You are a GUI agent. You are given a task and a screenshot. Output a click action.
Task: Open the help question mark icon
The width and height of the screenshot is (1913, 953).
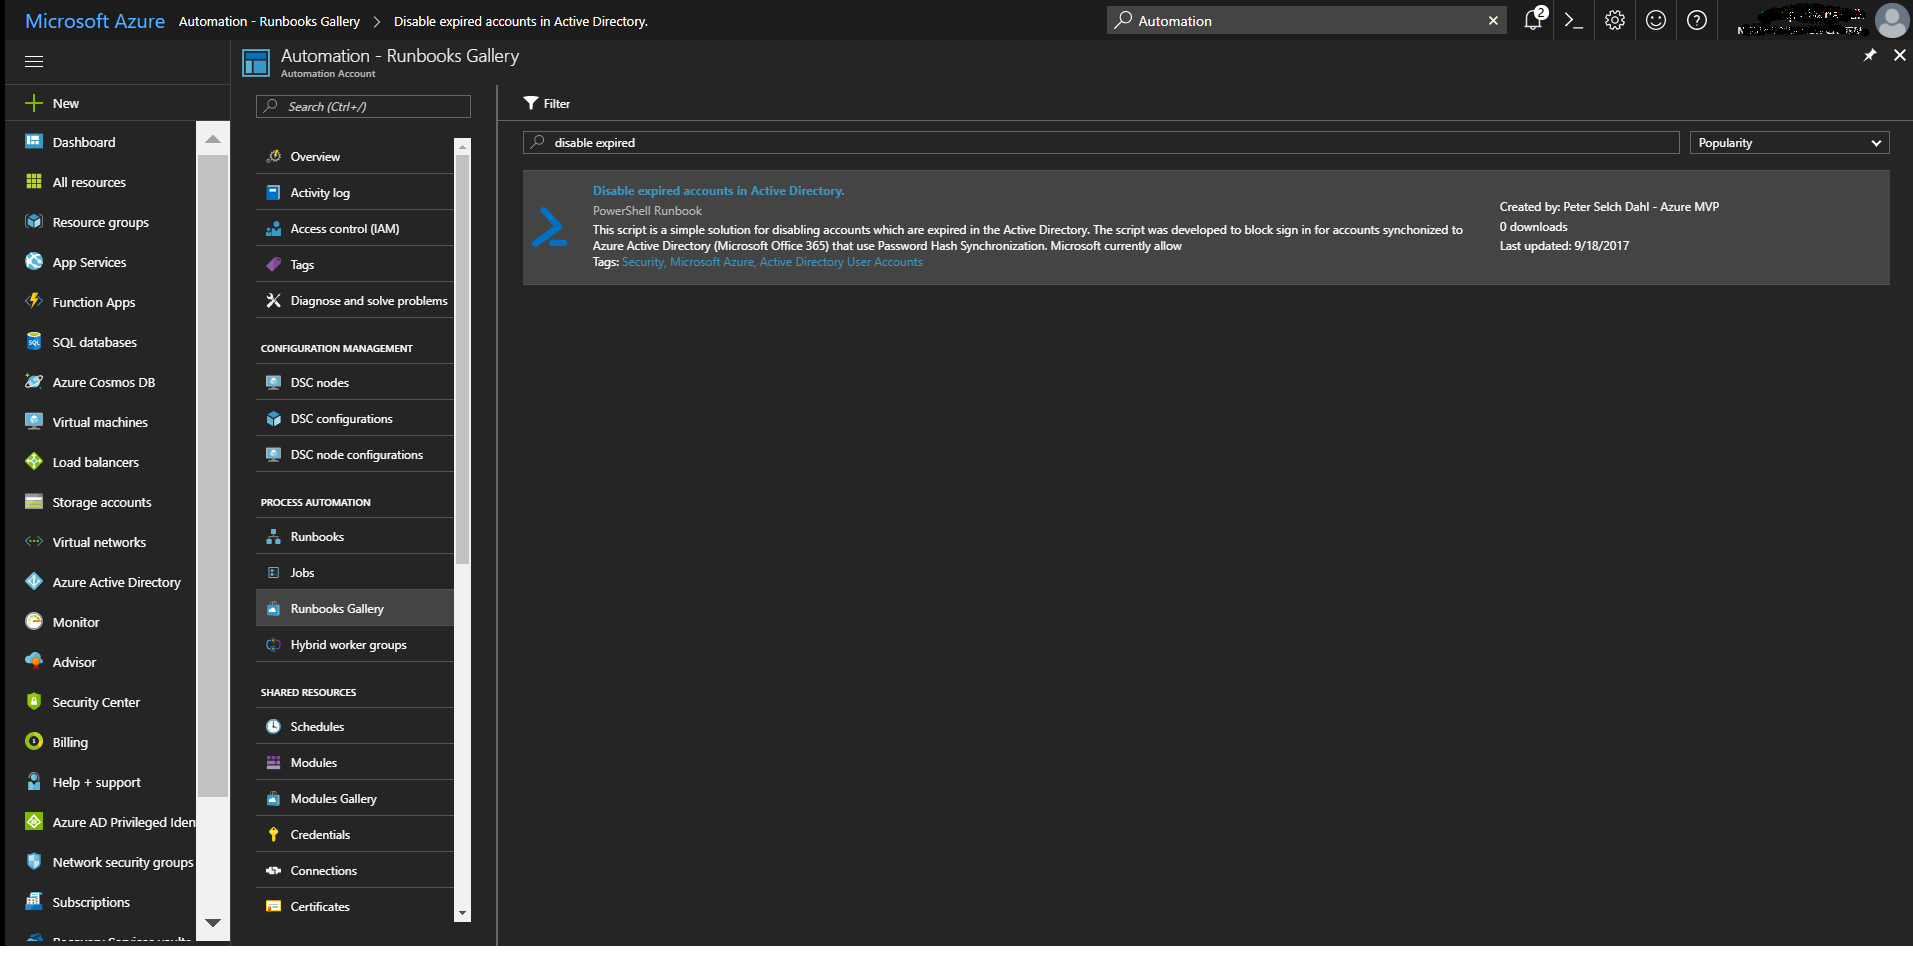click(1697, 20)
